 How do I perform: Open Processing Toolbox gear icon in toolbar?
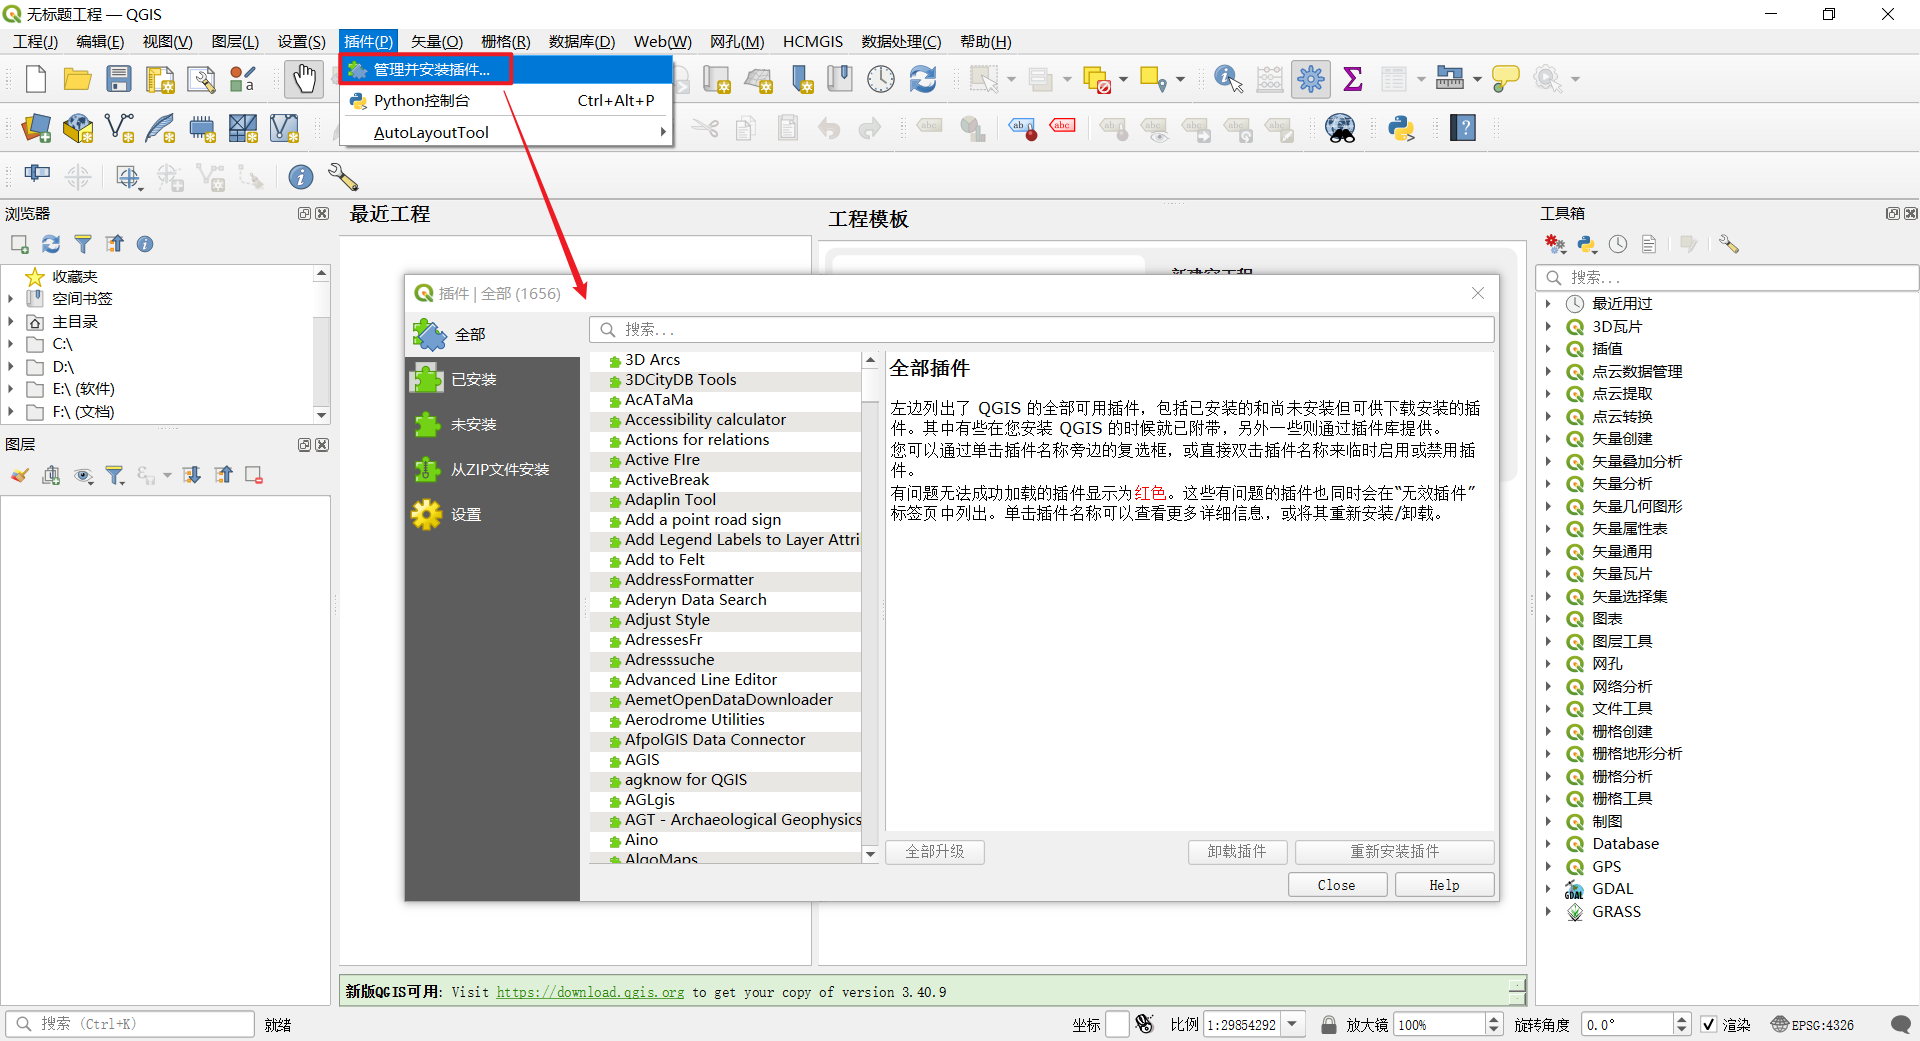1310,79
